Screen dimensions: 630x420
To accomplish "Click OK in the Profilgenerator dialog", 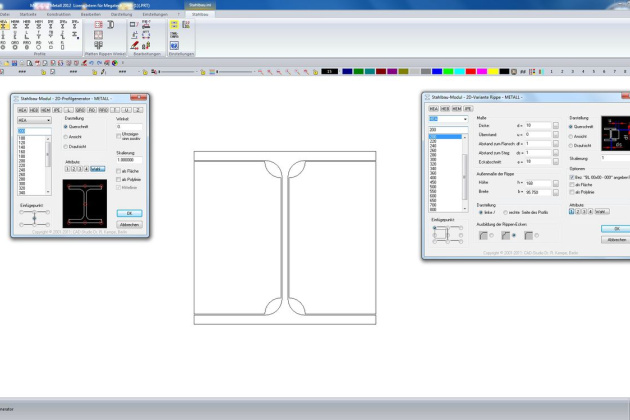I will 129,213.
